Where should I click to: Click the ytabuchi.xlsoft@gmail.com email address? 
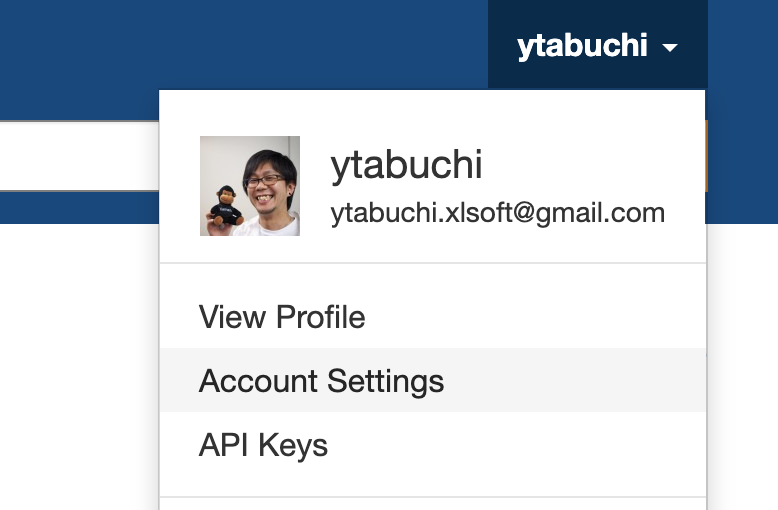(x=498, y=213)
